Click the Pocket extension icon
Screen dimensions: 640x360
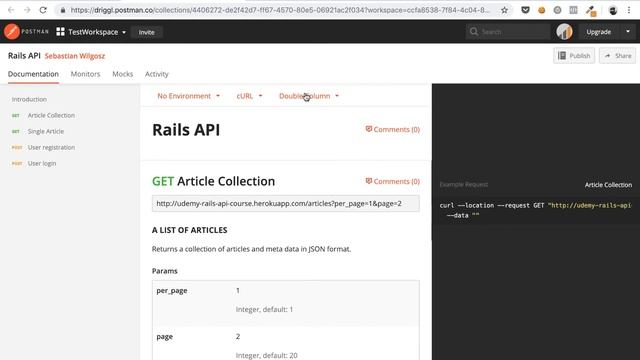point(525,10)
